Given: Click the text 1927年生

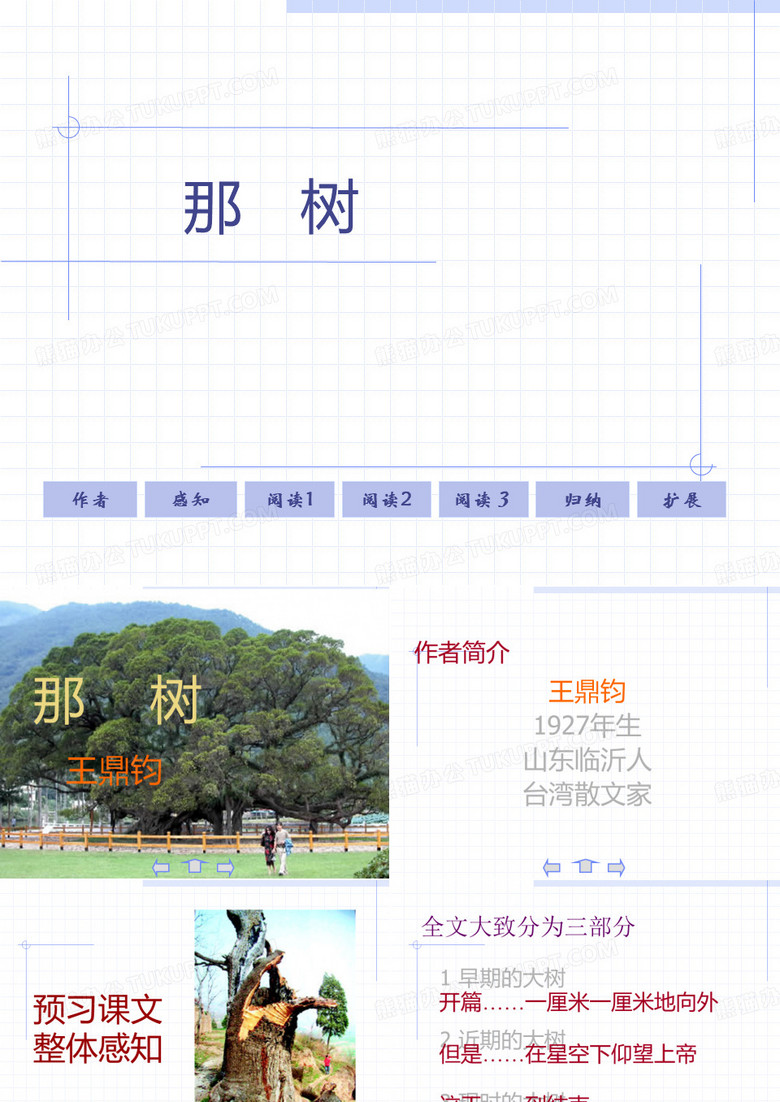Looking at the screenshot, I should tap(587, 725).
